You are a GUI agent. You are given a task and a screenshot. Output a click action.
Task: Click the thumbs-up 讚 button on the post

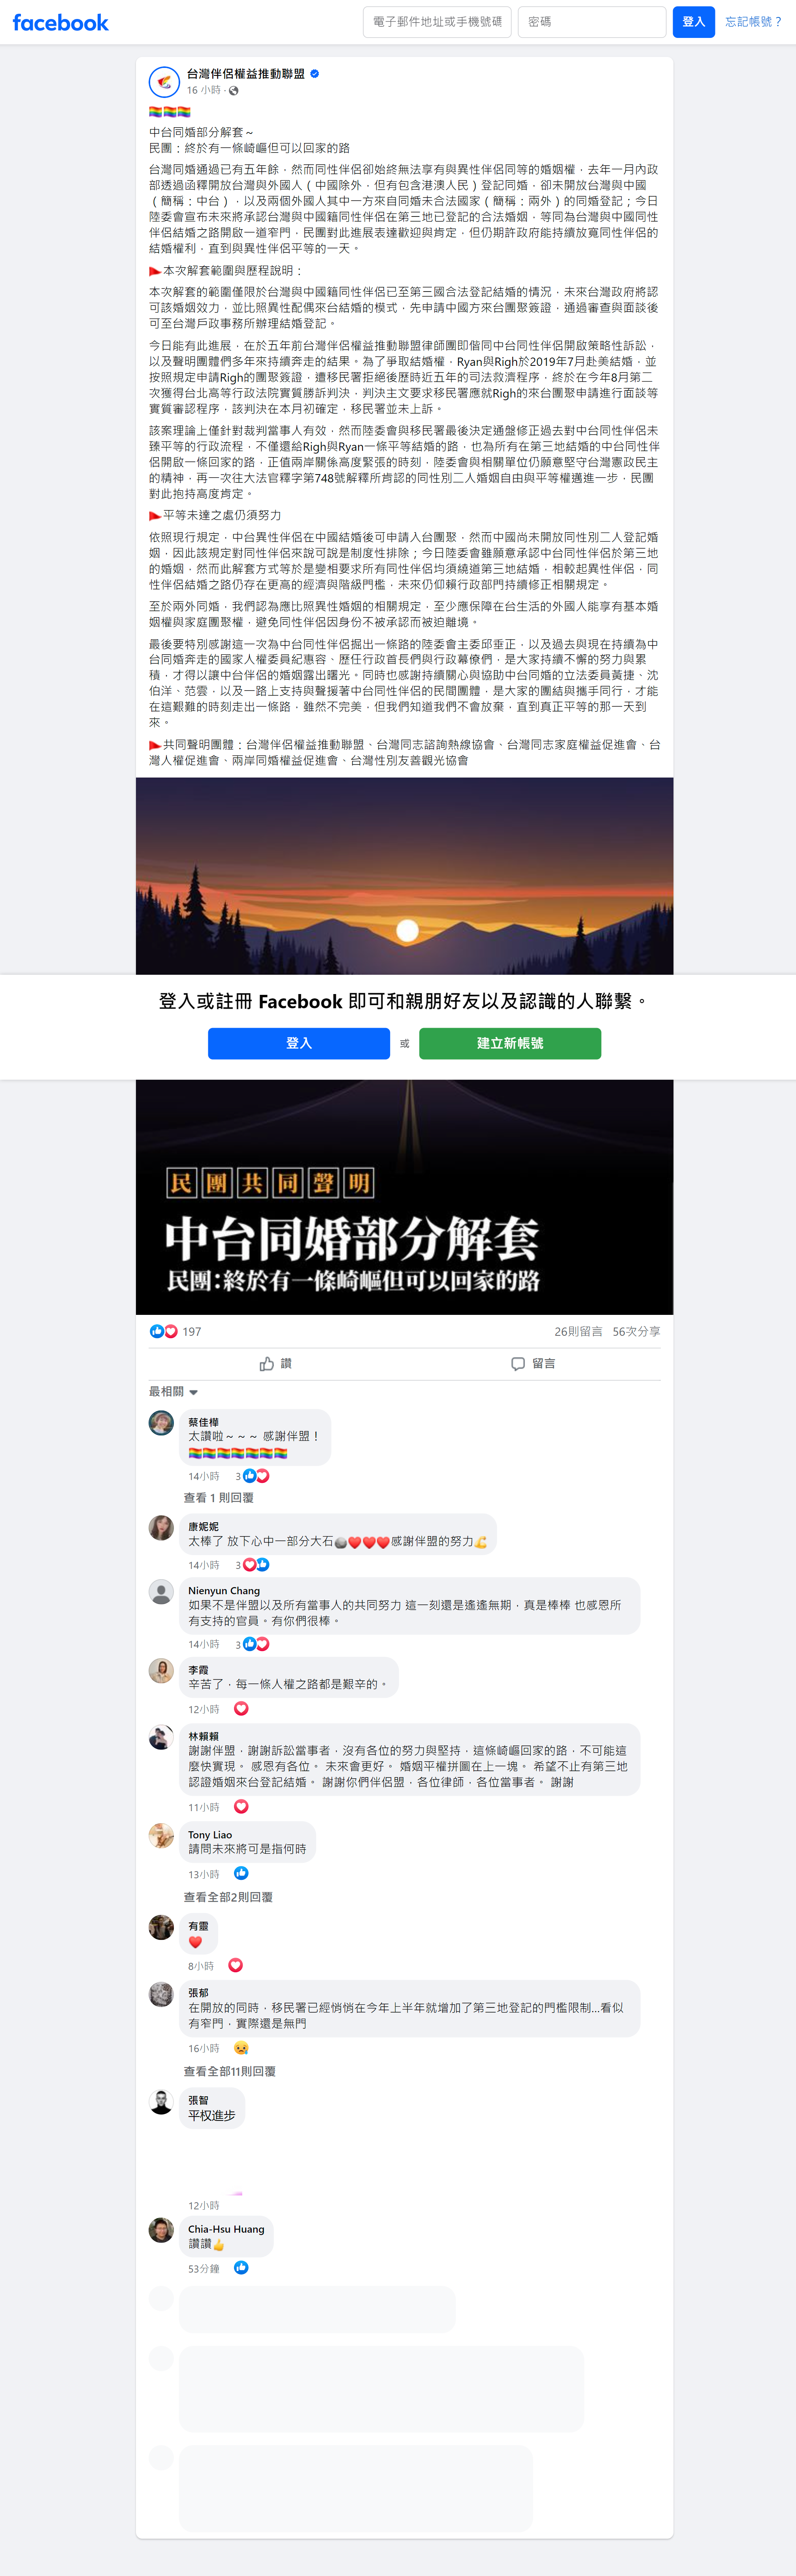pos(276,1364)
